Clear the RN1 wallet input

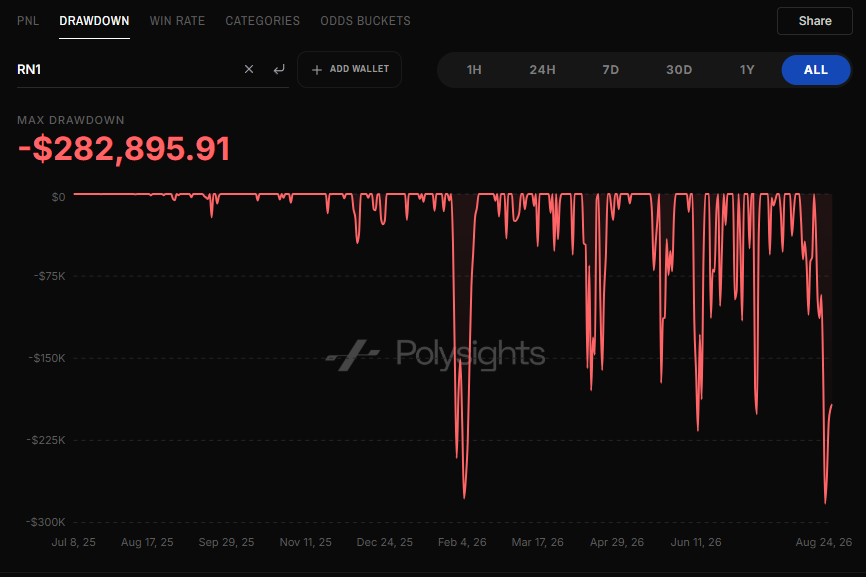249,69
